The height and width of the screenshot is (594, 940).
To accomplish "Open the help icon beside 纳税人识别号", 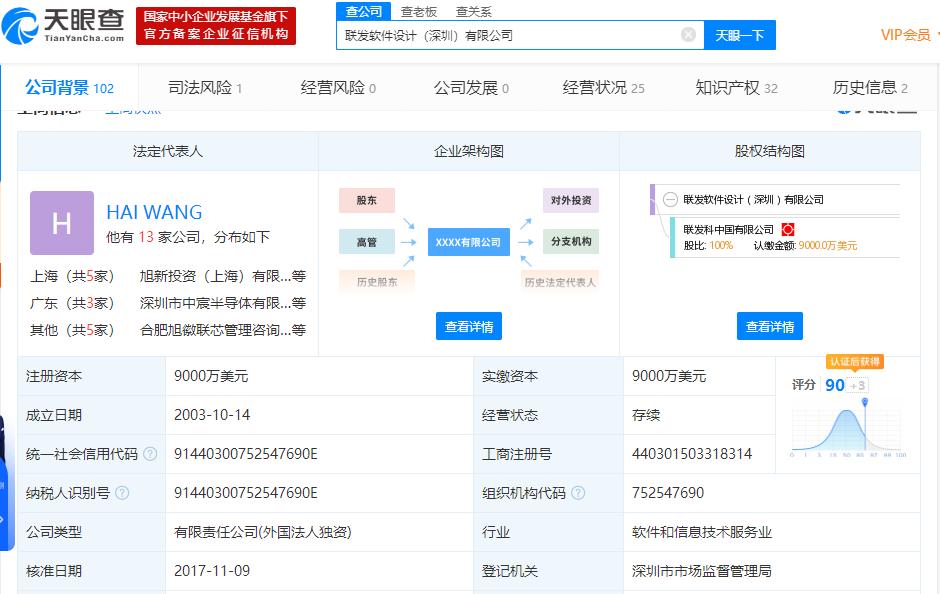I will [122, 493].
